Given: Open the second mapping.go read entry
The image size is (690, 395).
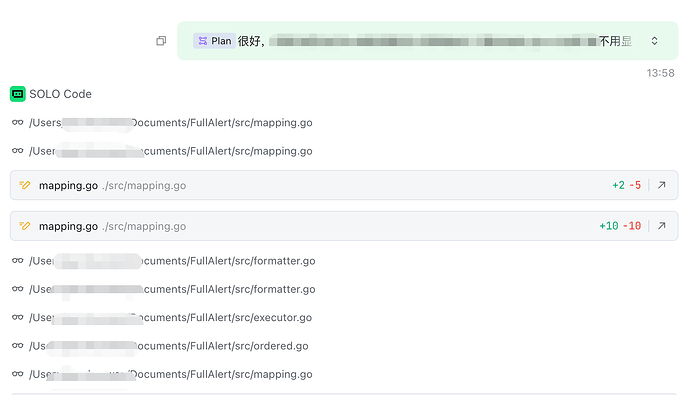Looking at the screenshot, I should click(171, 151).
